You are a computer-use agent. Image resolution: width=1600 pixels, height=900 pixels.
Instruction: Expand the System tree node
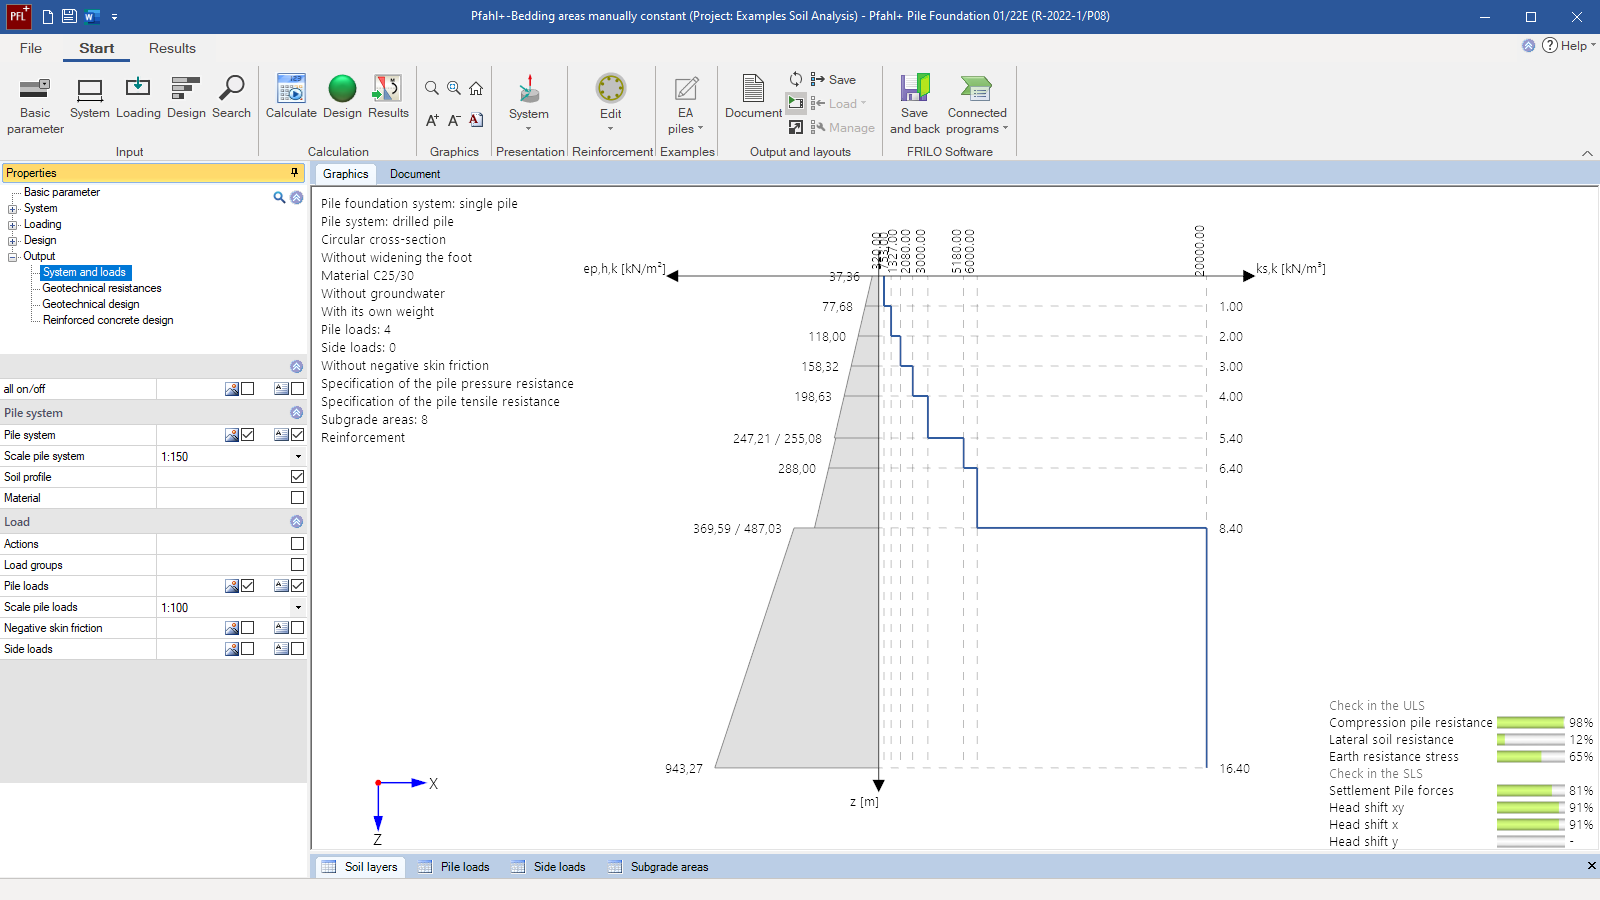[x=13, y=209]
